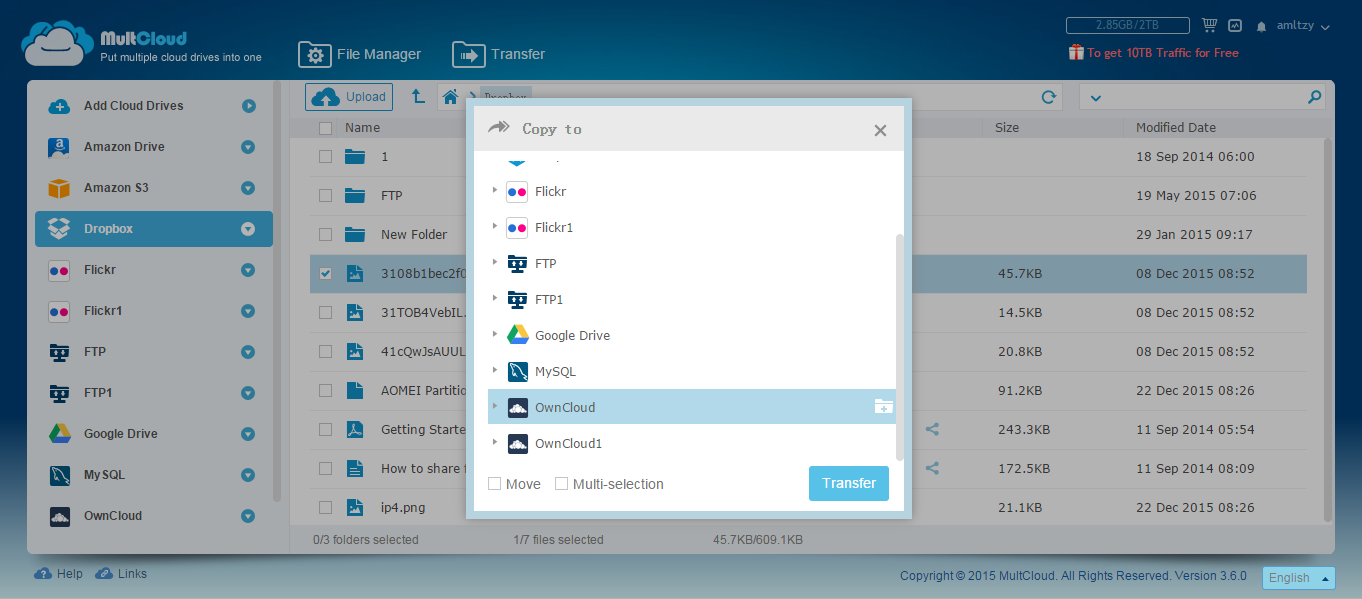The height and width of the screenshot is (599, 1362).
Task: Click the Upload button
Action: pos(349,97)
